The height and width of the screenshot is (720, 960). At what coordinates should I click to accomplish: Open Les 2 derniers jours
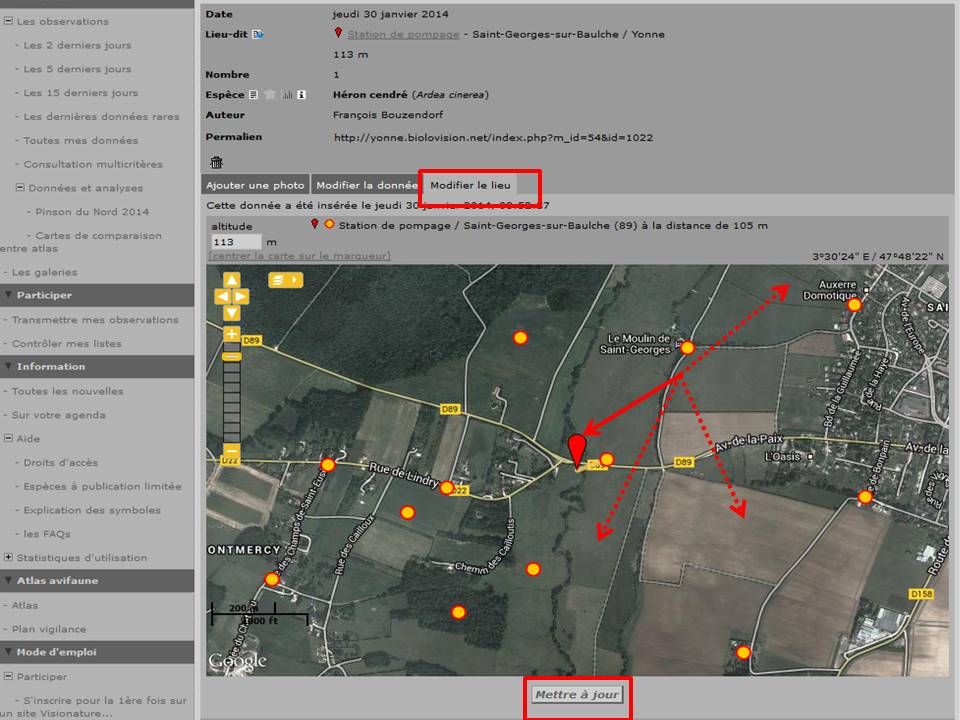tap(77, 45)
